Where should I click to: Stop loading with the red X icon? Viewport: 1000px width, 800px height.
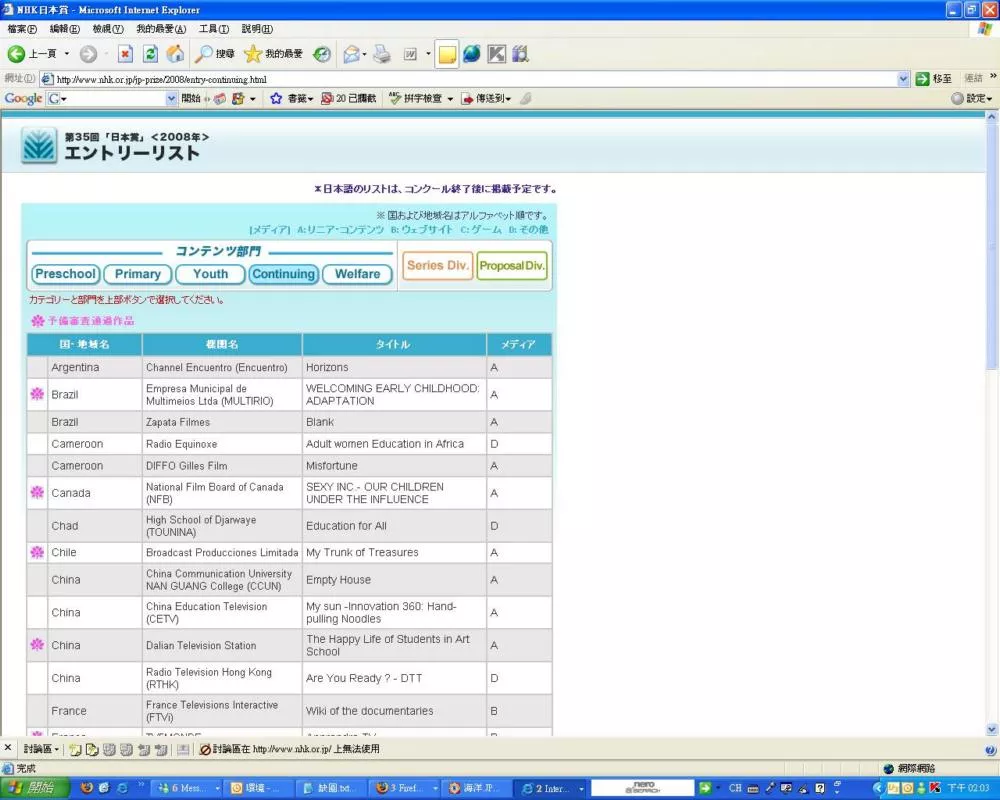[125, 54]
